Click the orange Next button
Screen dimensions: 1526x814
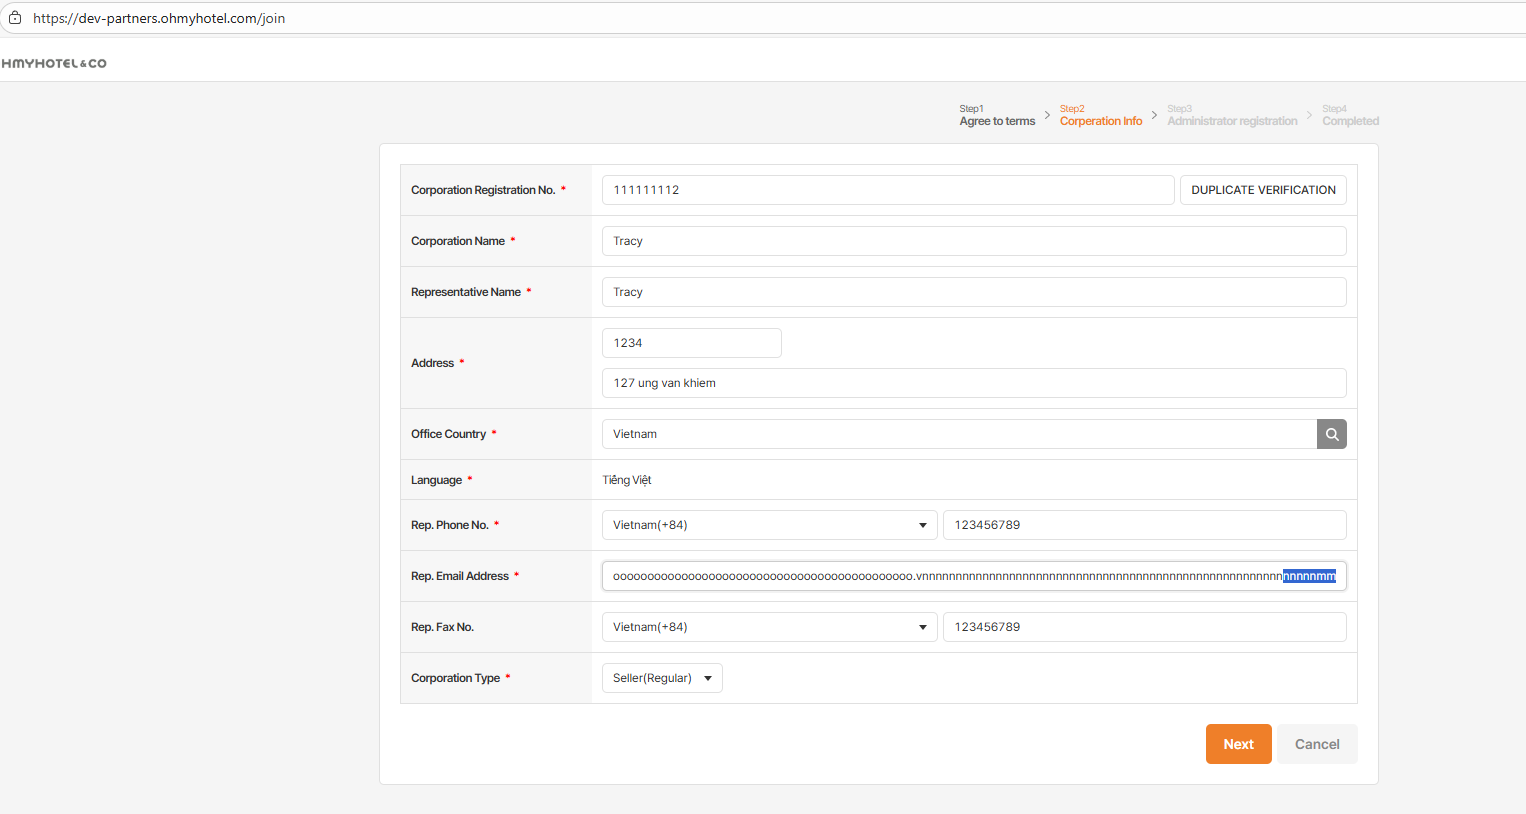click(x=1238, y=744)
